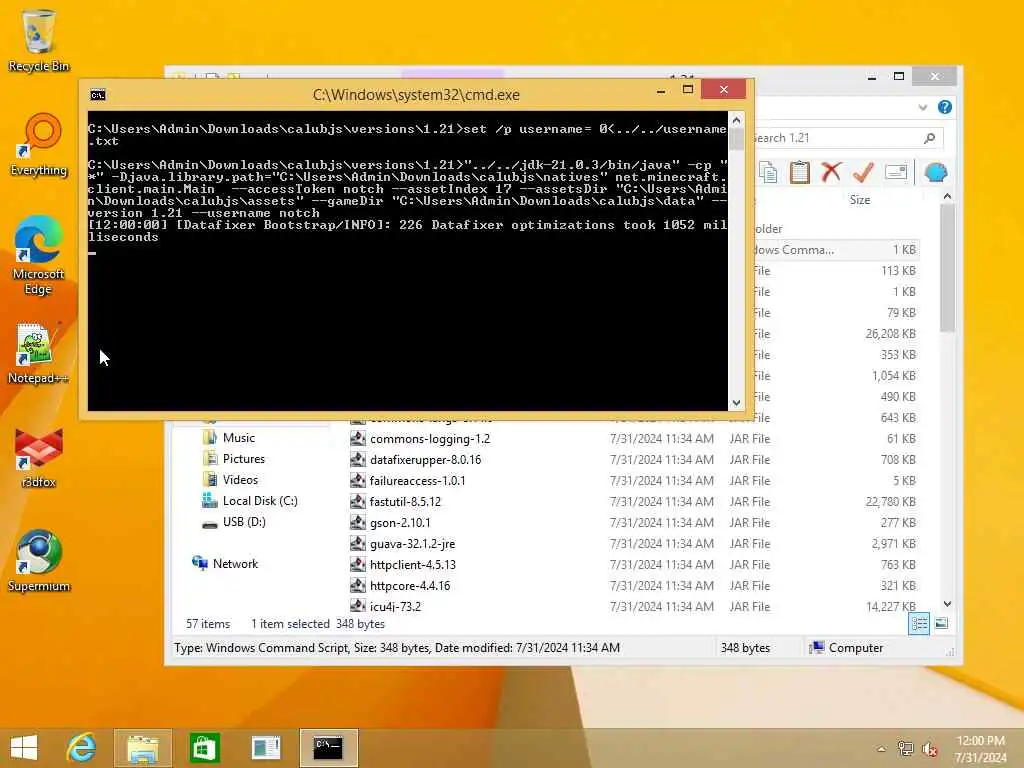Open Local Disk (C:) in navigation pane
Image resolution: width=1024 pixels, height=768 pixels.
pyautogui.click(x=259, y=501)
